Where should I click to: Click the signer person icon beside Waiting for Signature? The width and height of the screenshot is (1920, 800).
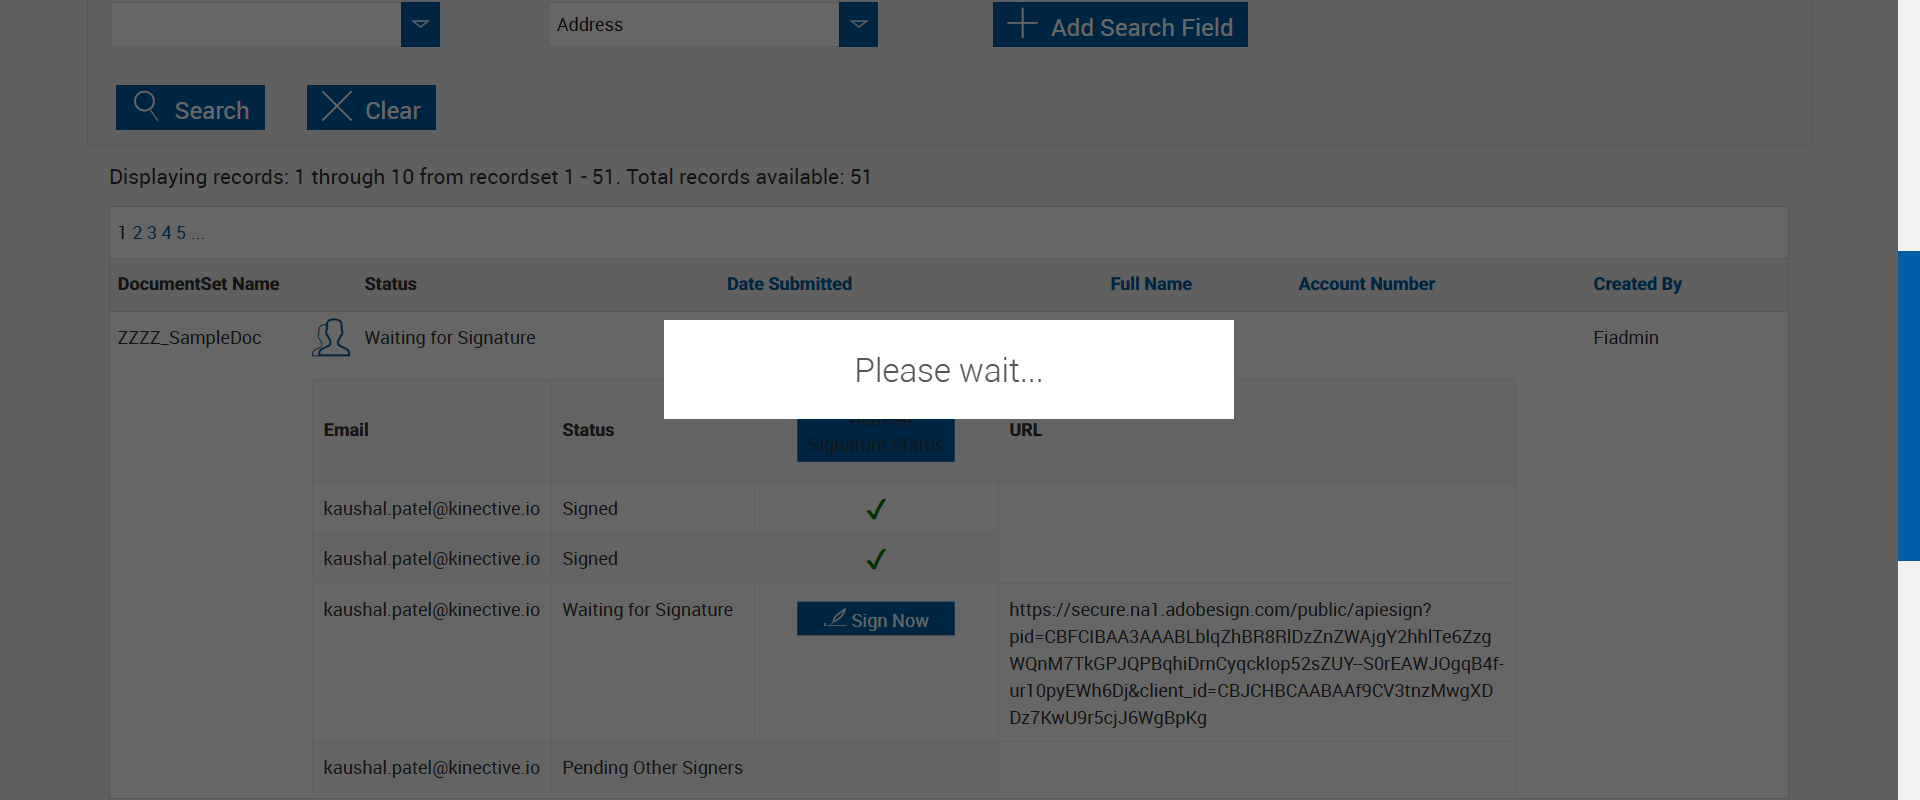click(x=331, y=338)
